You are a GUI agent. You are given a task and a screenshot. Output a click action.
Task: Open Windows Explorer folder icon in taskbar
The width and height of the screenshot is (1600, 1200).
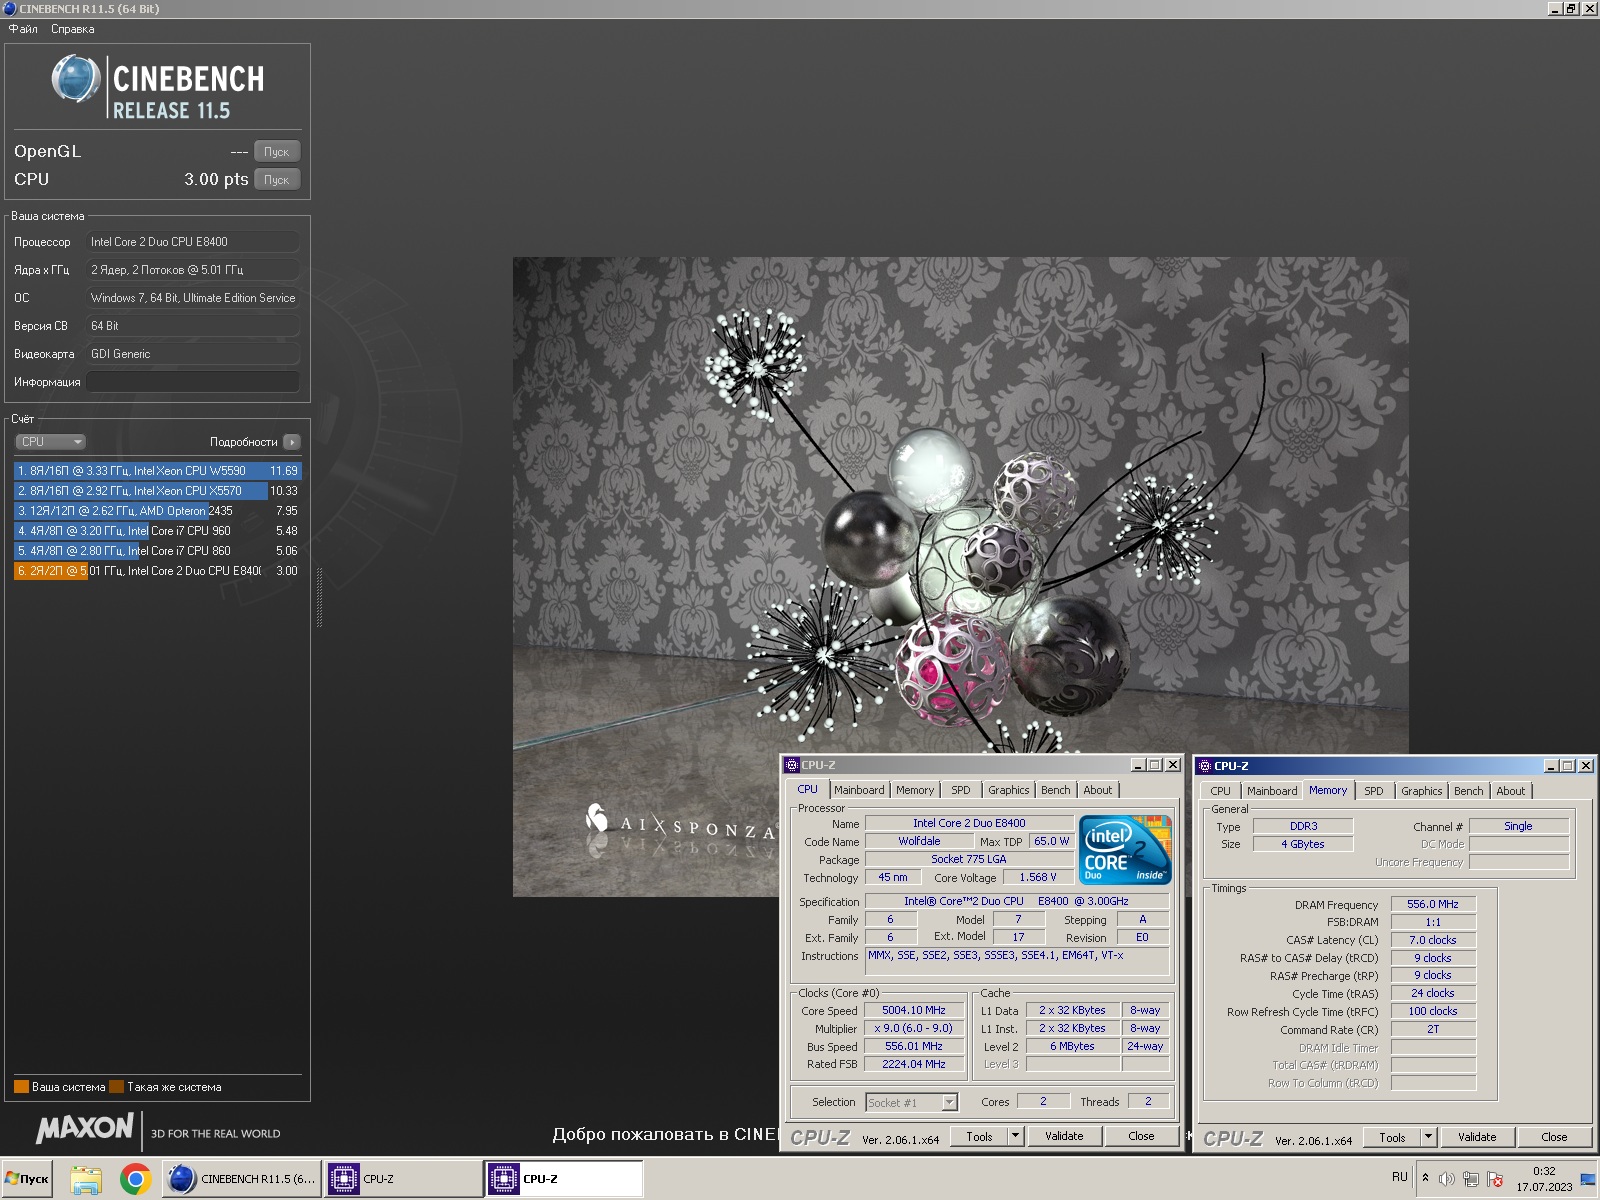click(86, 1179)
